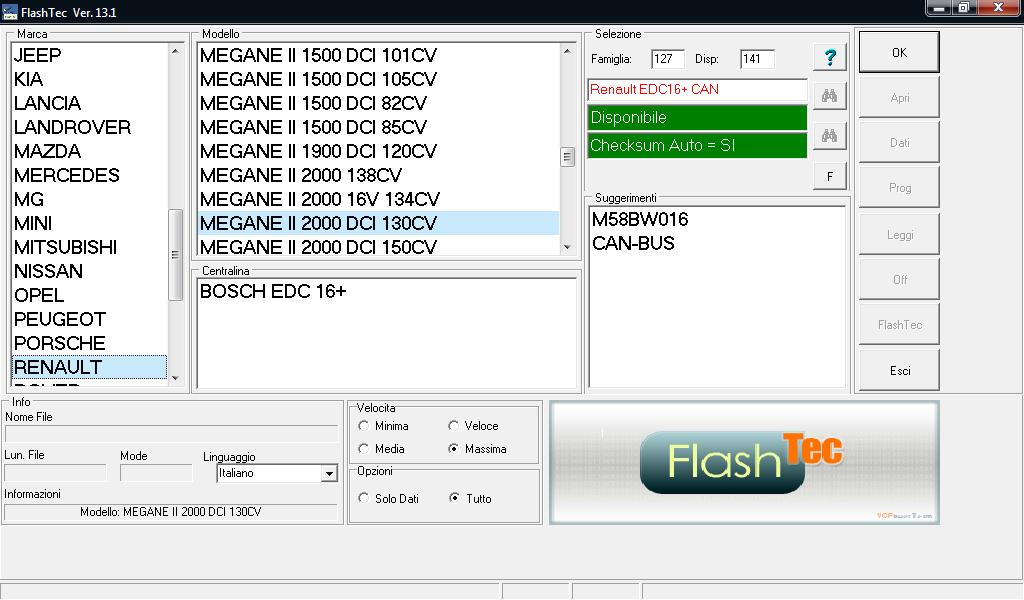Click the Modello list scroll-up arrow
This screenshot has height=600, width=1024.
(567, 51)
